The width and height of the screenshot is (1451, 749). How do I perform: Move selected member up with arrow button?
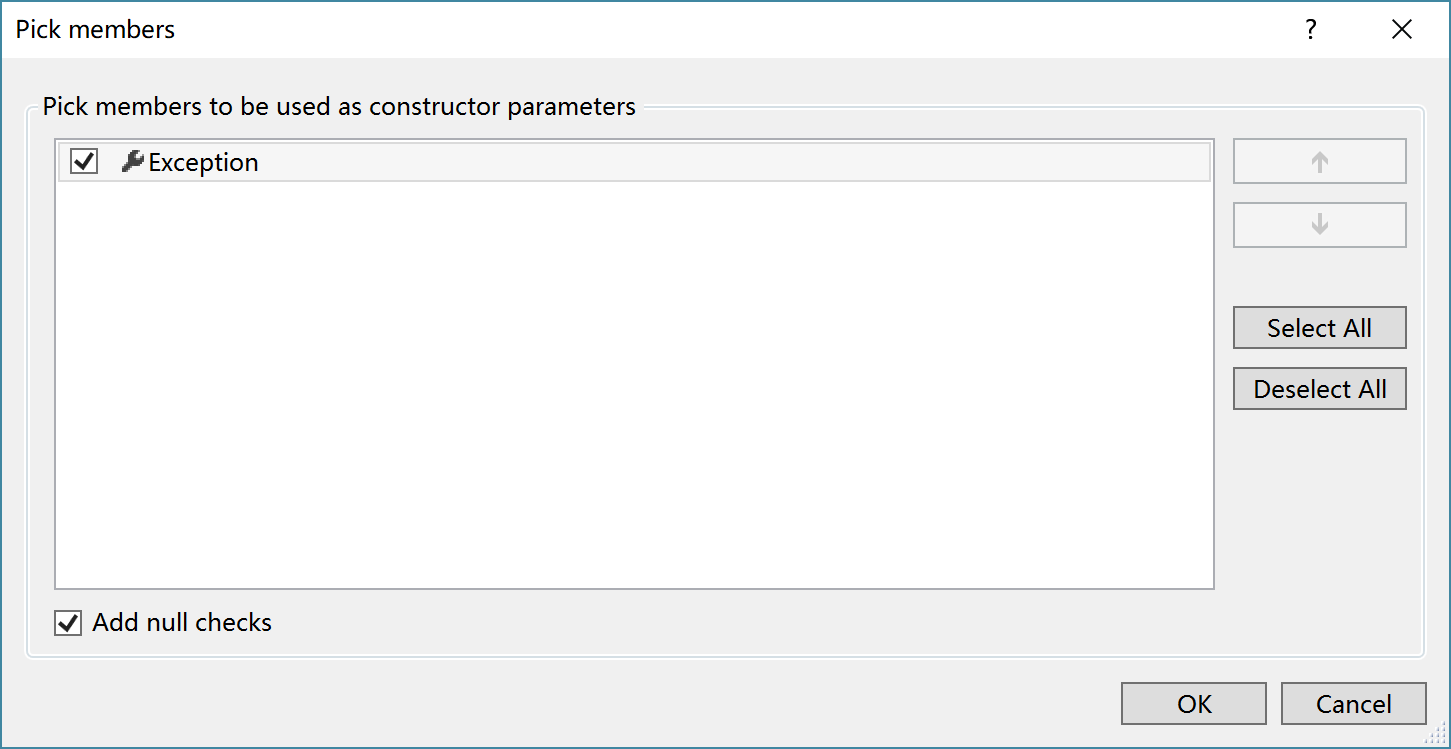point(1319,162)
